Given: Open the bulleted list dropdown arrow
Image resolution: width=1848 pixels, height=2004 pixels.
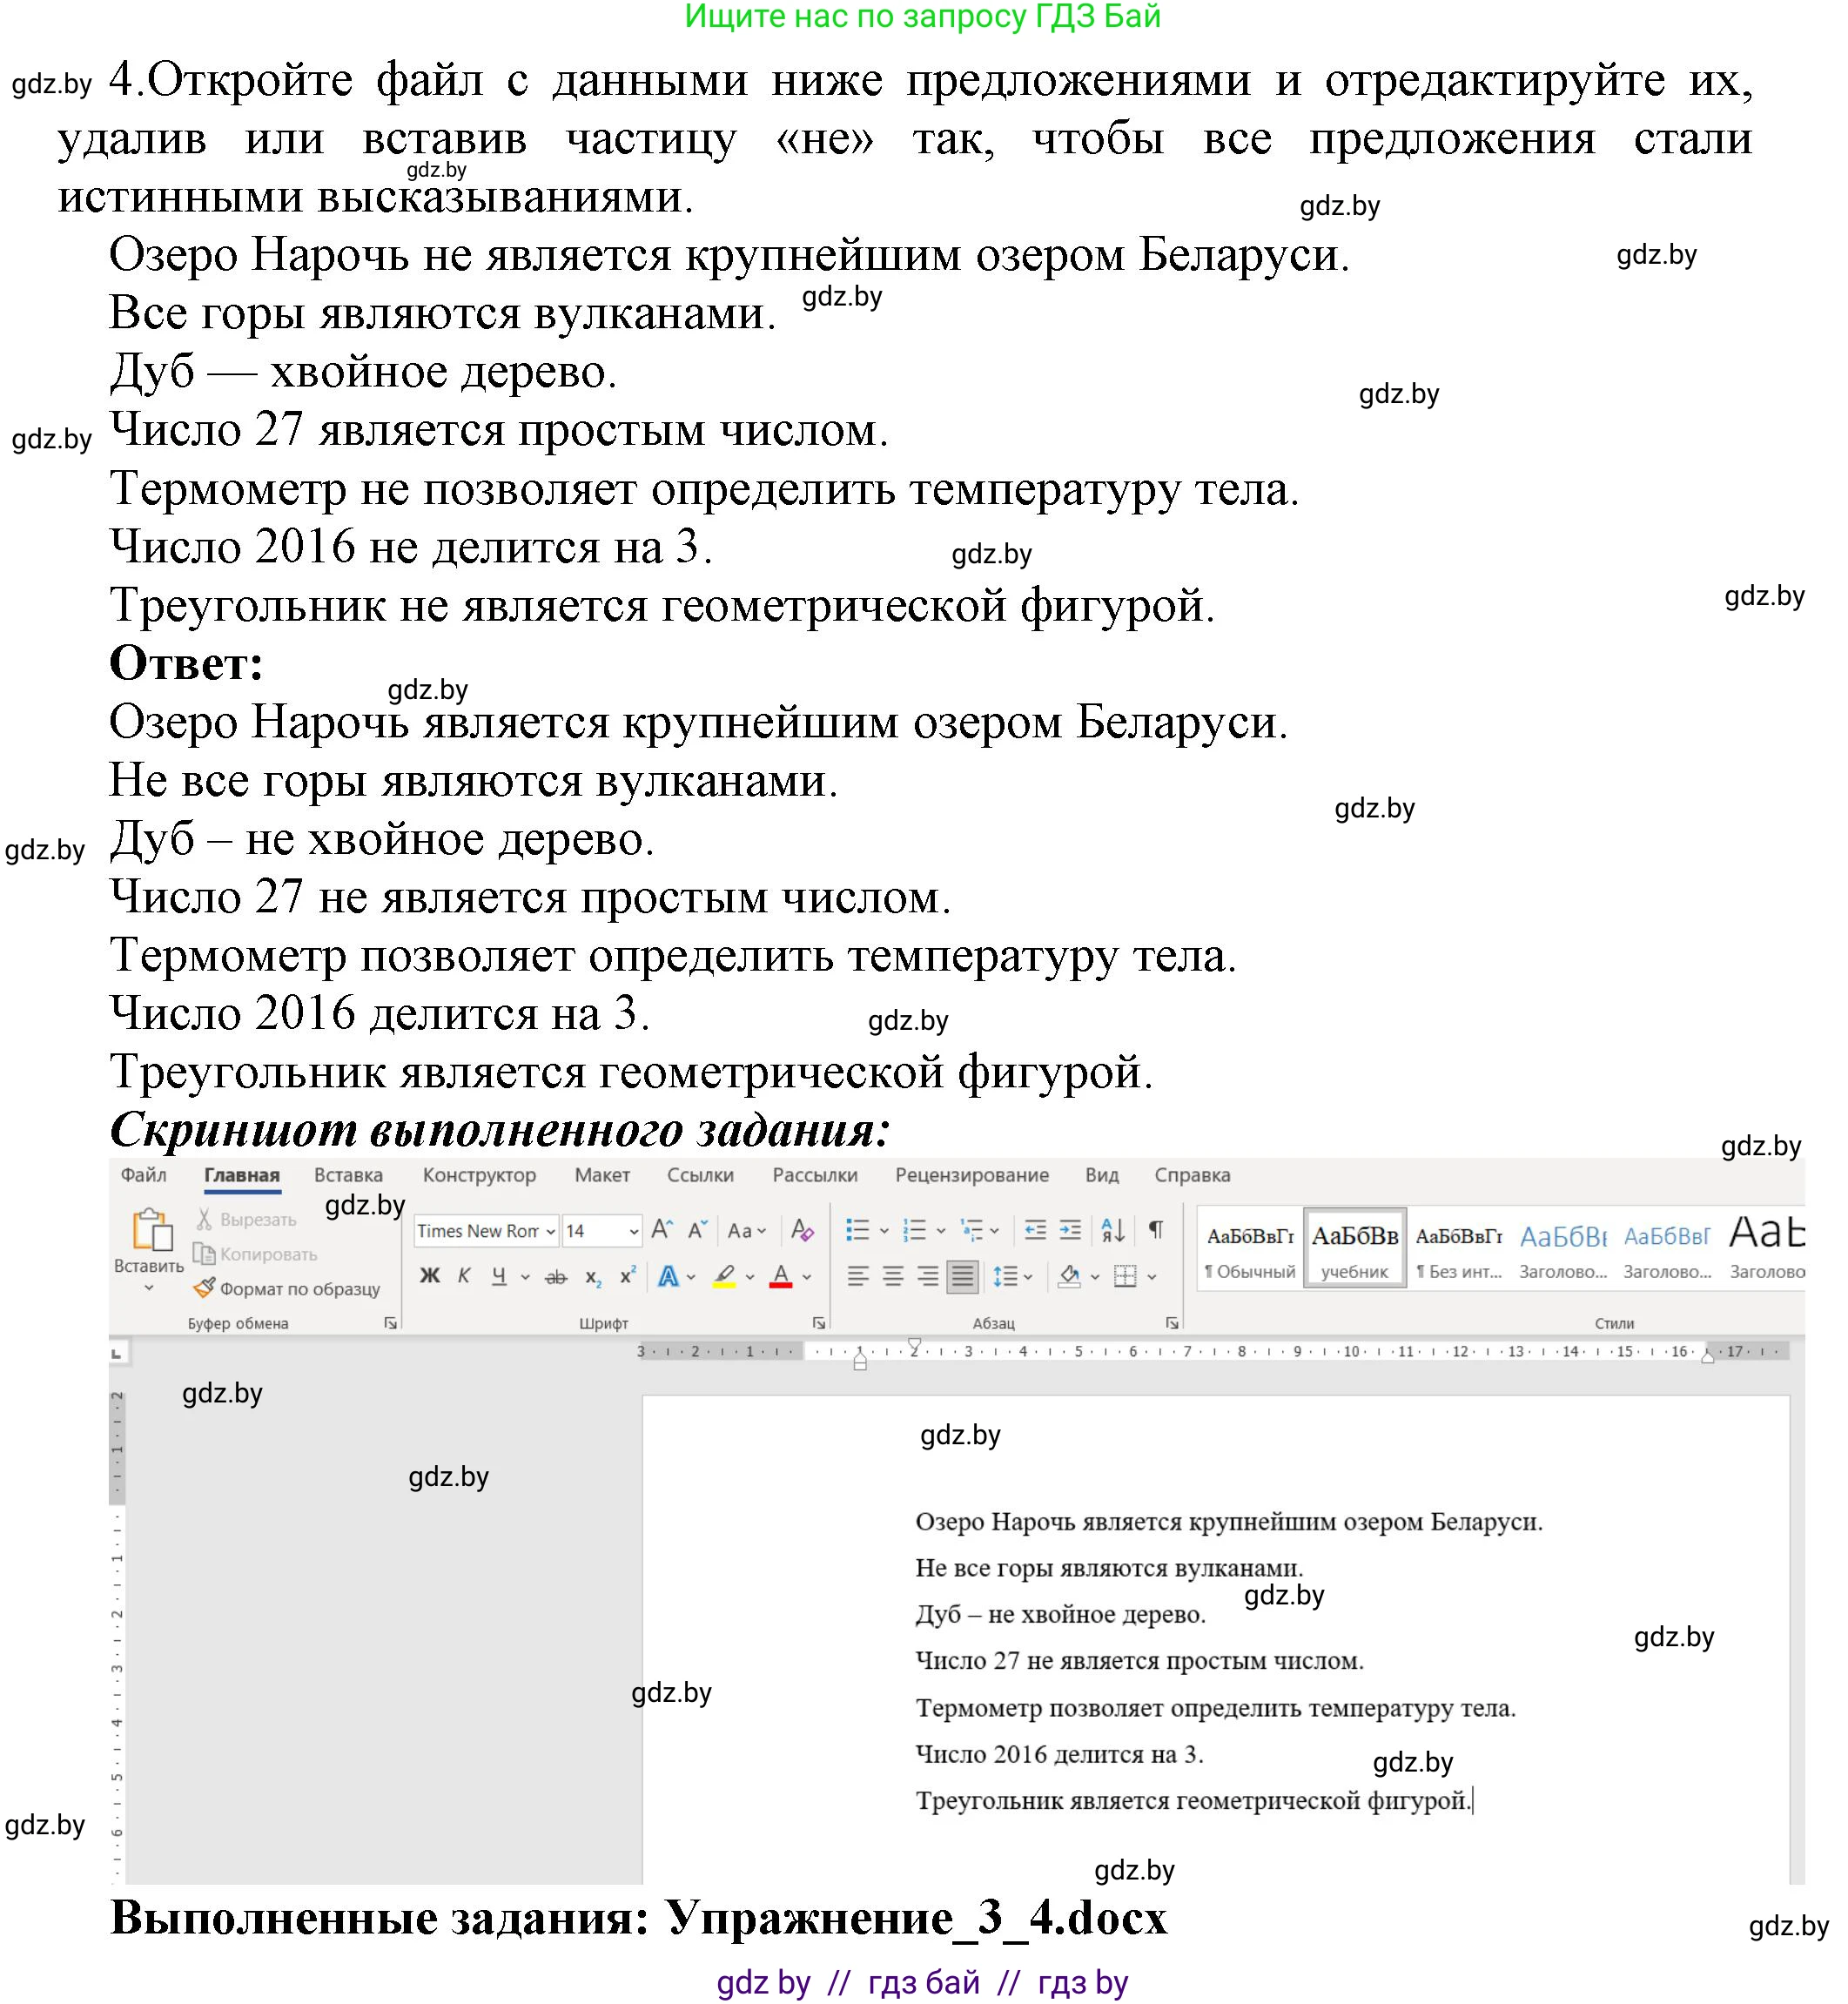Looking at the screenshot, I should (x=884, y=1231).
